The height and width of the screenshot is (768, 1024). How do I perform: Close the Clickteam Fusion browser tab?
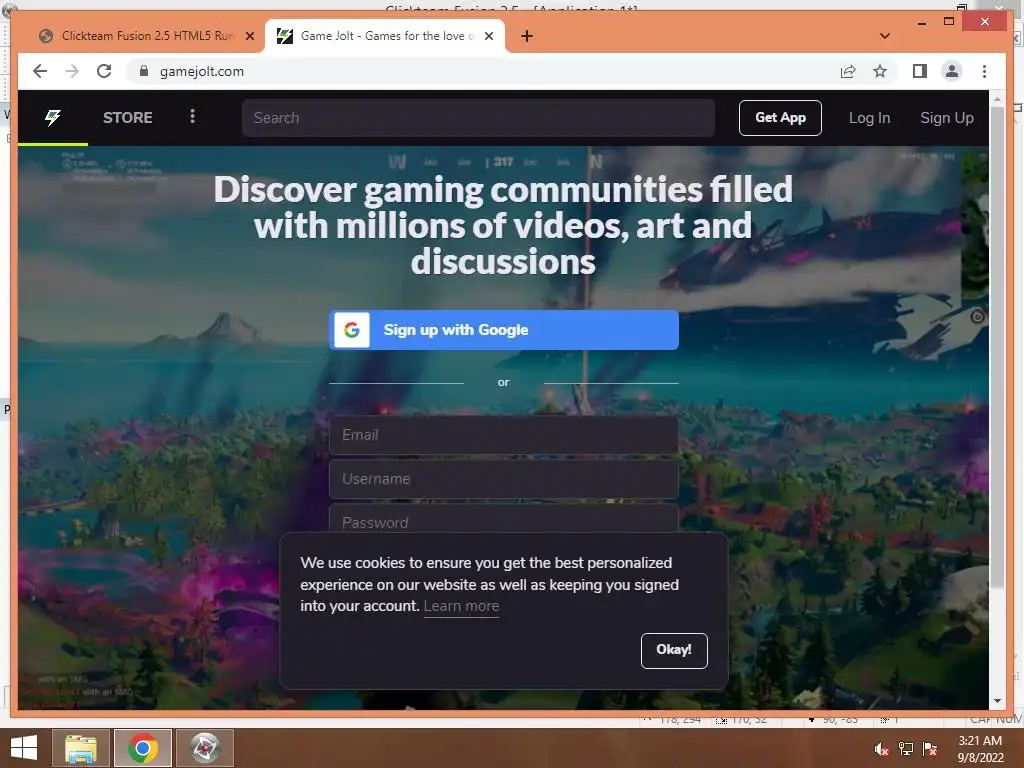249,36
